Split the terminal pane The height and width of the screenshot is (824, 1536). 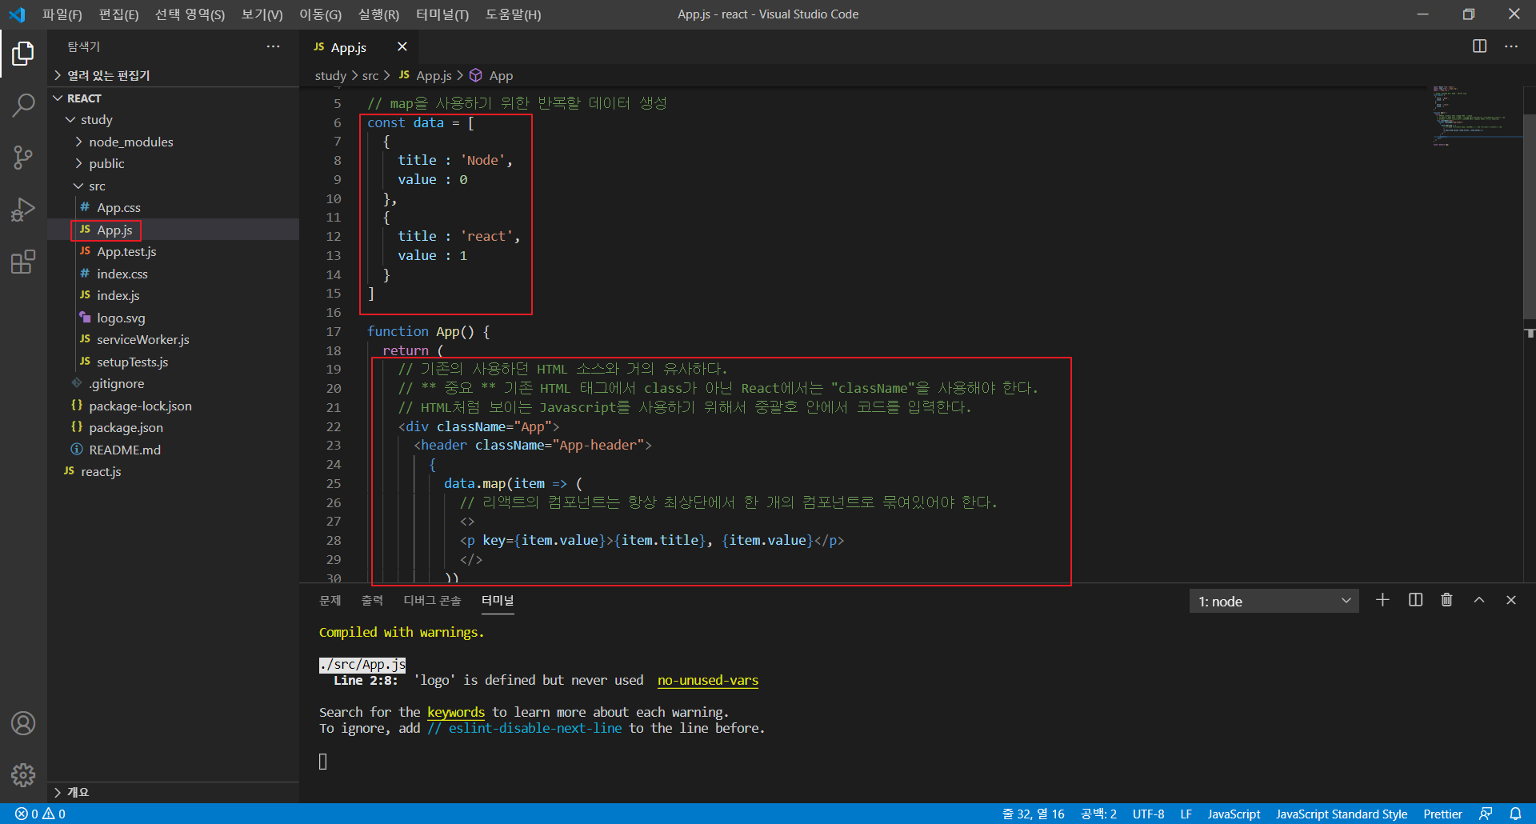coord(1415,600)
